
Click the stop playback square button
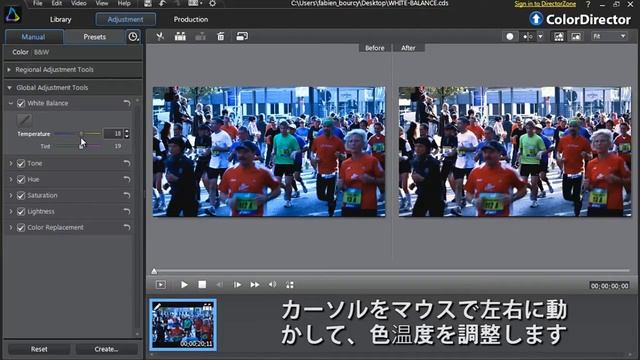[x=202, y=284]
